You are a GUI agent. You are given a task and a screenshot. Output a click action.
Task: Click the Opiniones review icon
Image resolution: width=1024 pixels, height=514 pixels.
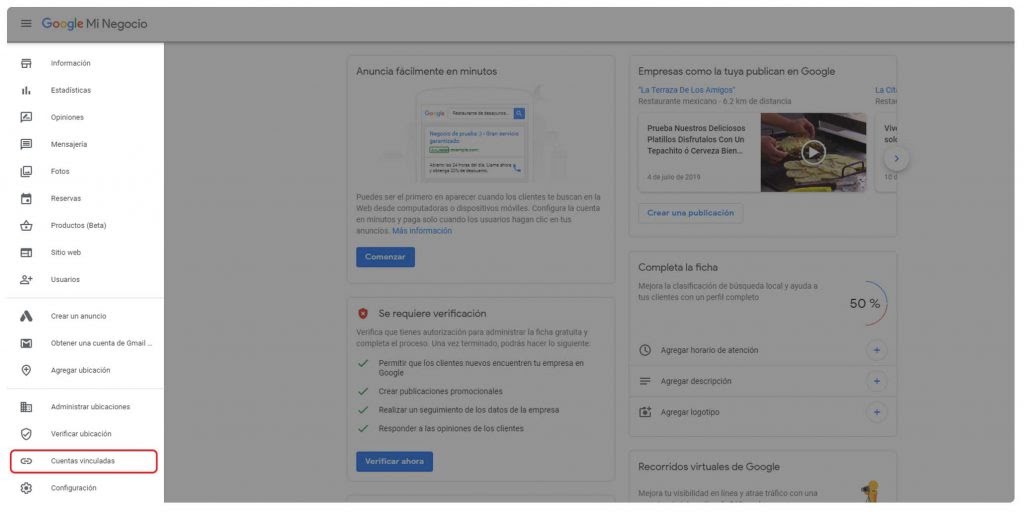[x=26, y=118]
